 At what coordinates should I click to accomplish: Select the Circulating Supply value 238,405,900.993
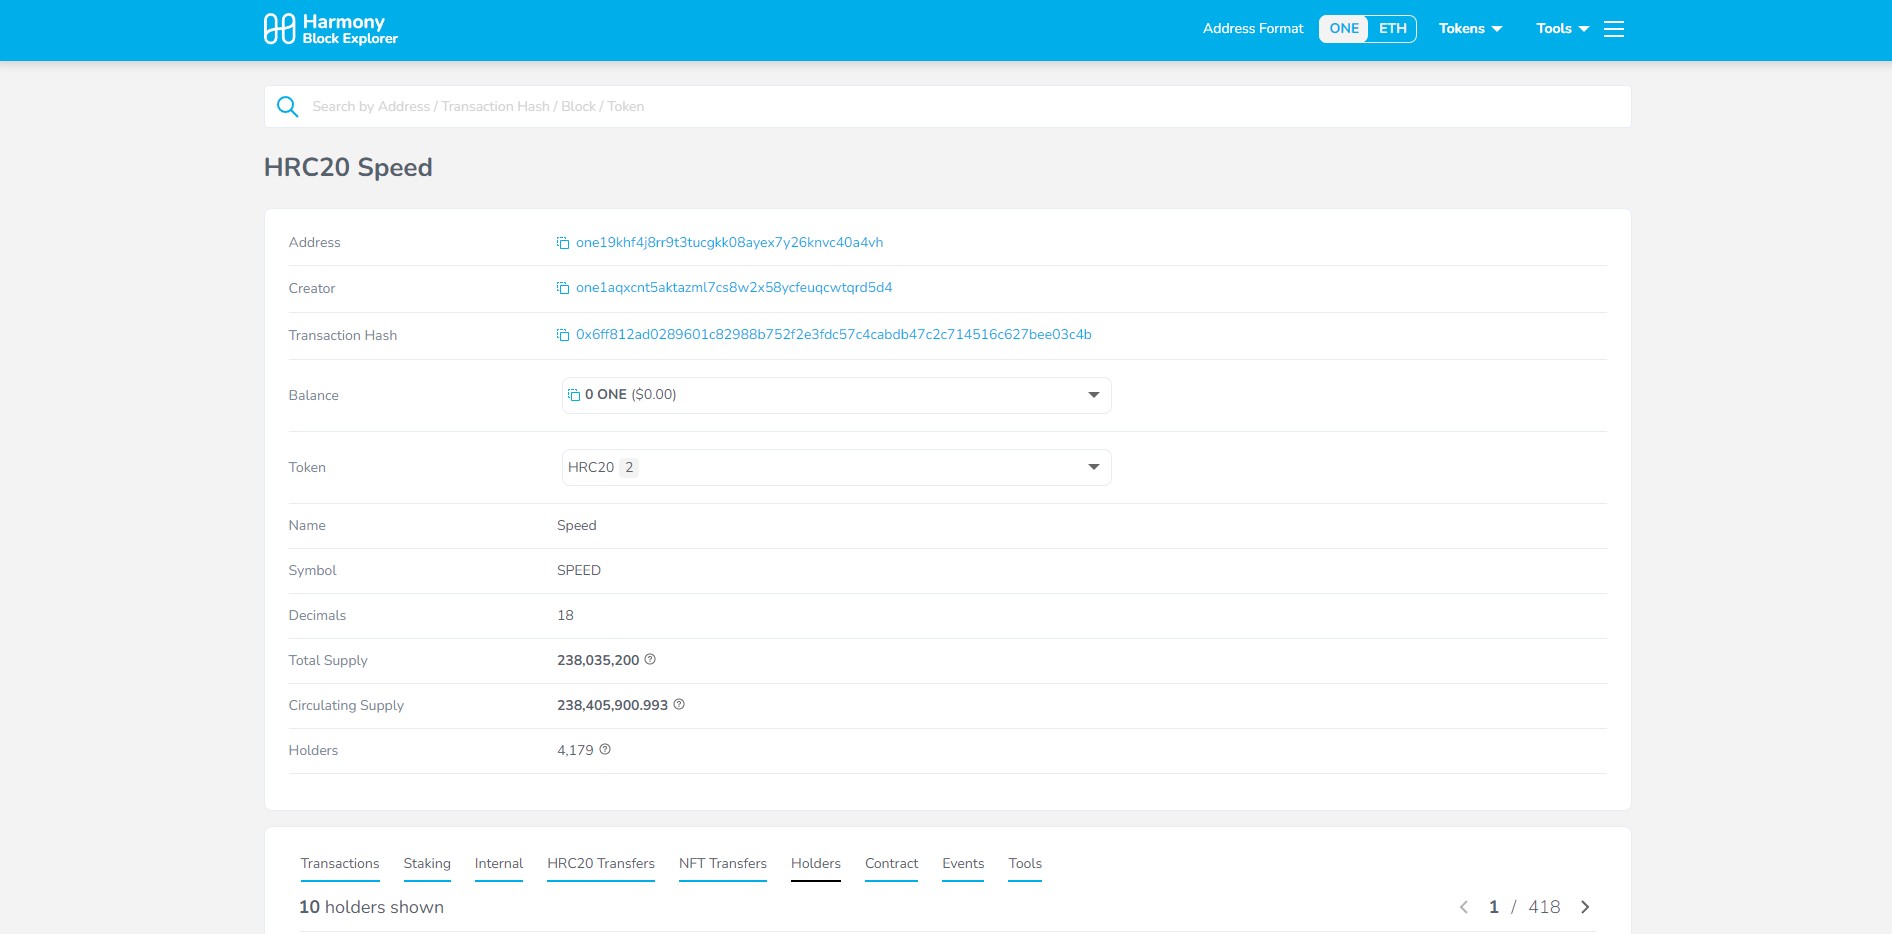coord(612,705)
